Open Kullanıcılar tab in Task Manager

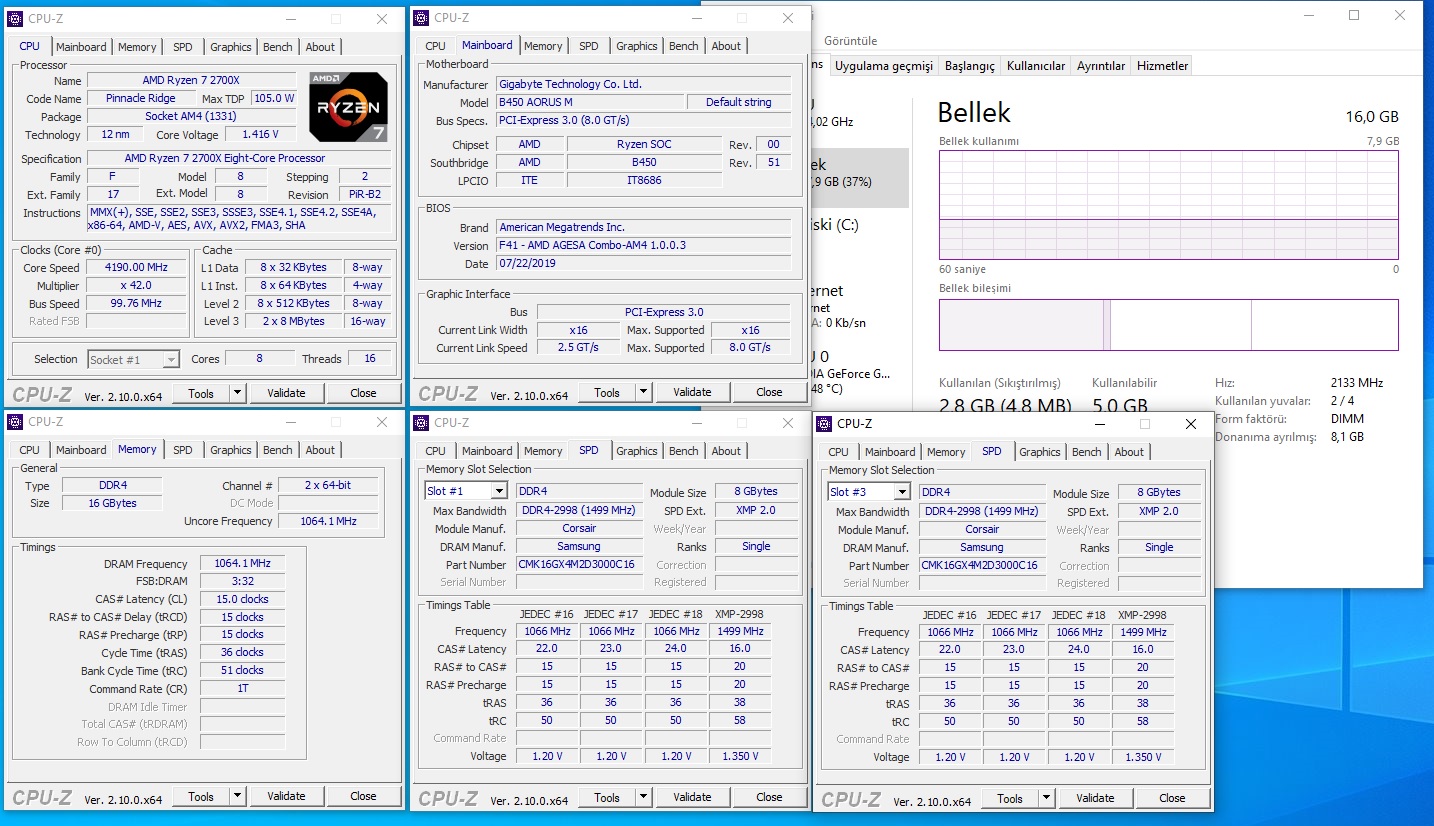point(1036,66)
